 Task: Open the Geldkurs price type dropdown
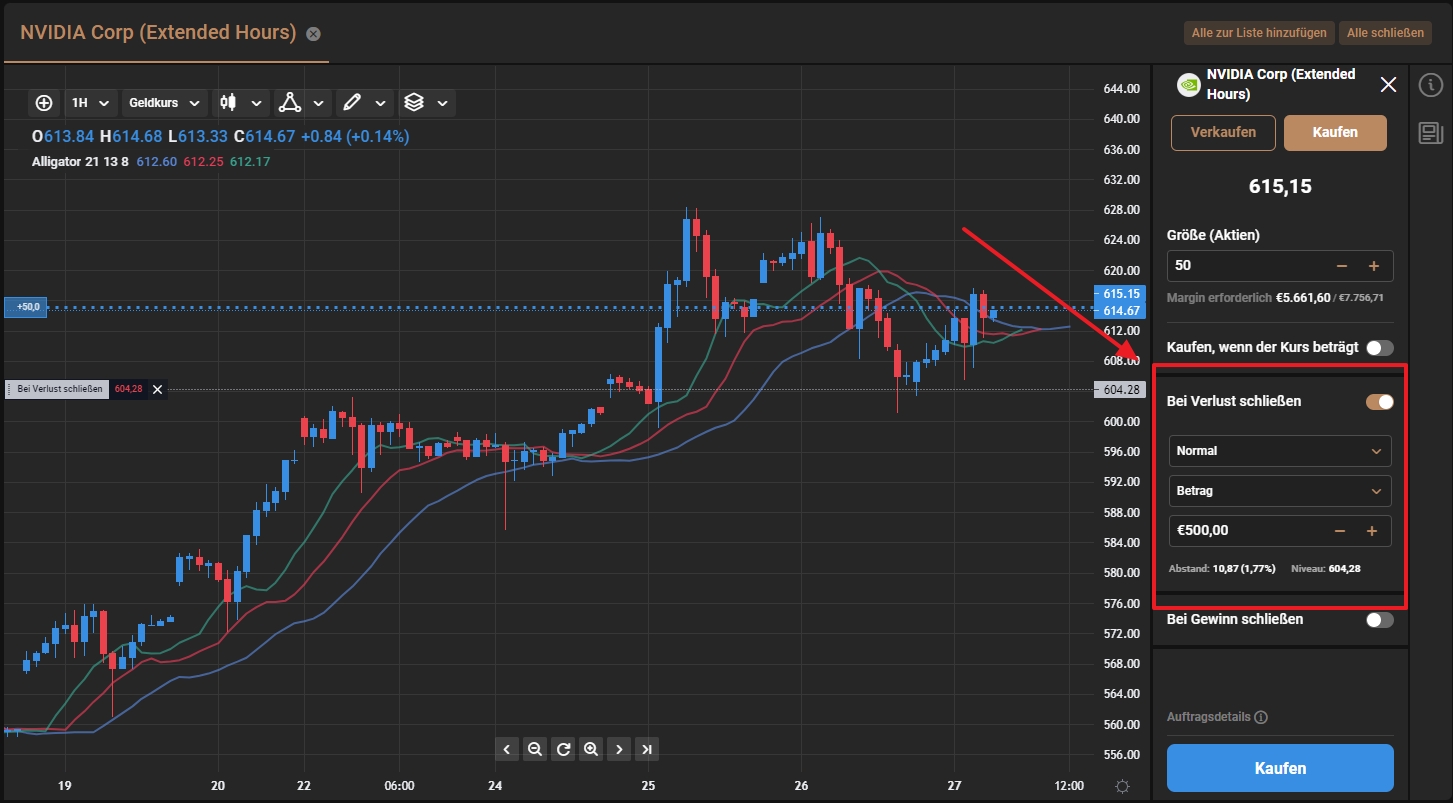(164, 102)
